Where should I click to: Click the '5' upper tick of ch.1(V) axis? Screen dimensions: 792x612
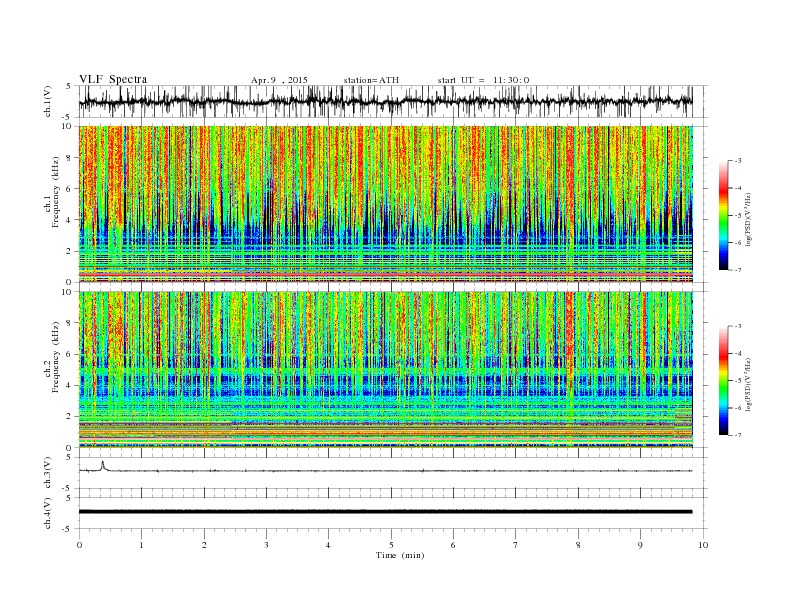click(69, 86)
